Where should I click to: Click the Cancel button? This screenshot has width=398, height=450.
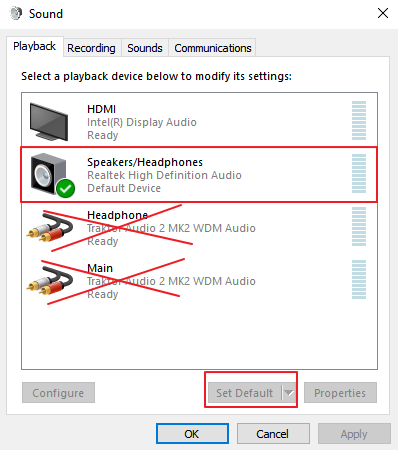pos(273,434)
